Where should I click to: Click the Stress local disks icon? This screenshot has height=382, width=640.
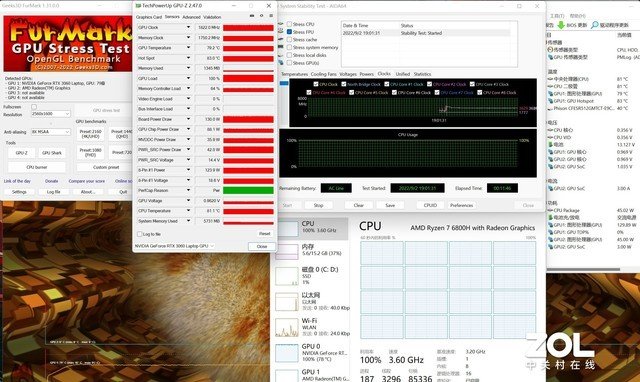(281, 55)
